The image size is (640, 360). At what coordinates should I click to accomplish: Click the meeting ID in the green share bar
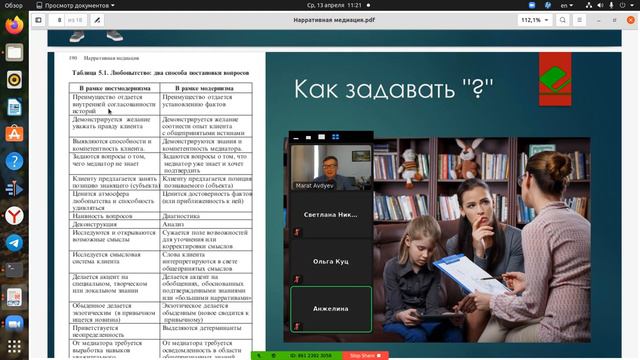[x=311, y=356]
